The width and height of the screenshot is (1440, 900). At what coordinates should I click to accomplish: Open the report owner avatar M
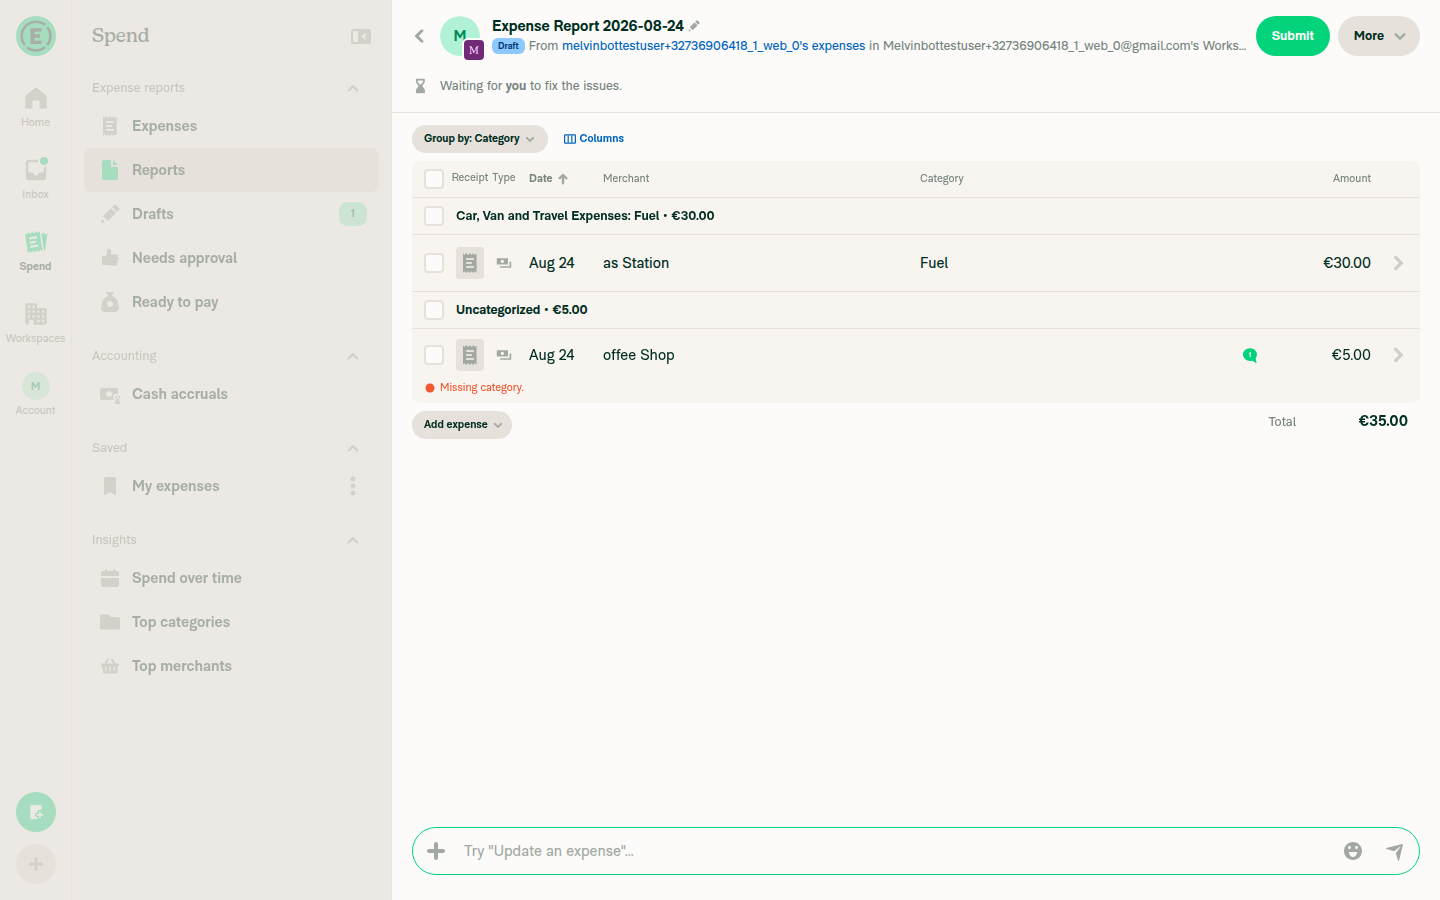pos(460,36)
